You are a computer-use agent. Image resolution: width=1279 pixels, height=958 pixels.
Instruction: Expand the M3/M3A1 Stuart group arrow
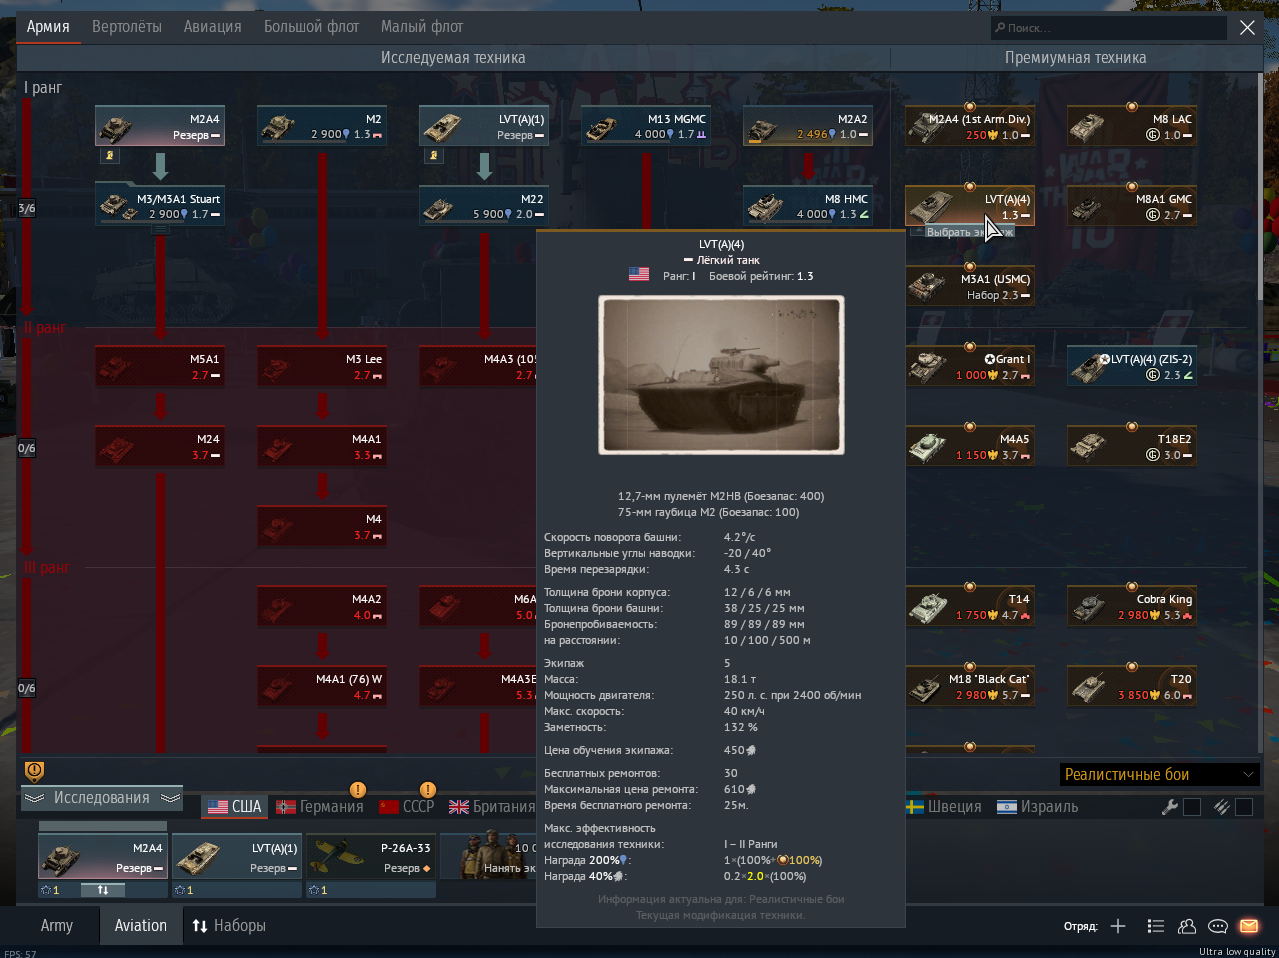coord(160,230)
